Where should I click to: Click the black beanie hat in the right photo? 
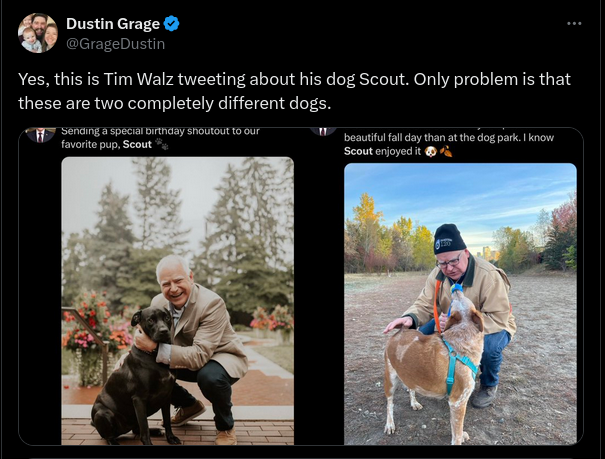(x=449, y=239)
